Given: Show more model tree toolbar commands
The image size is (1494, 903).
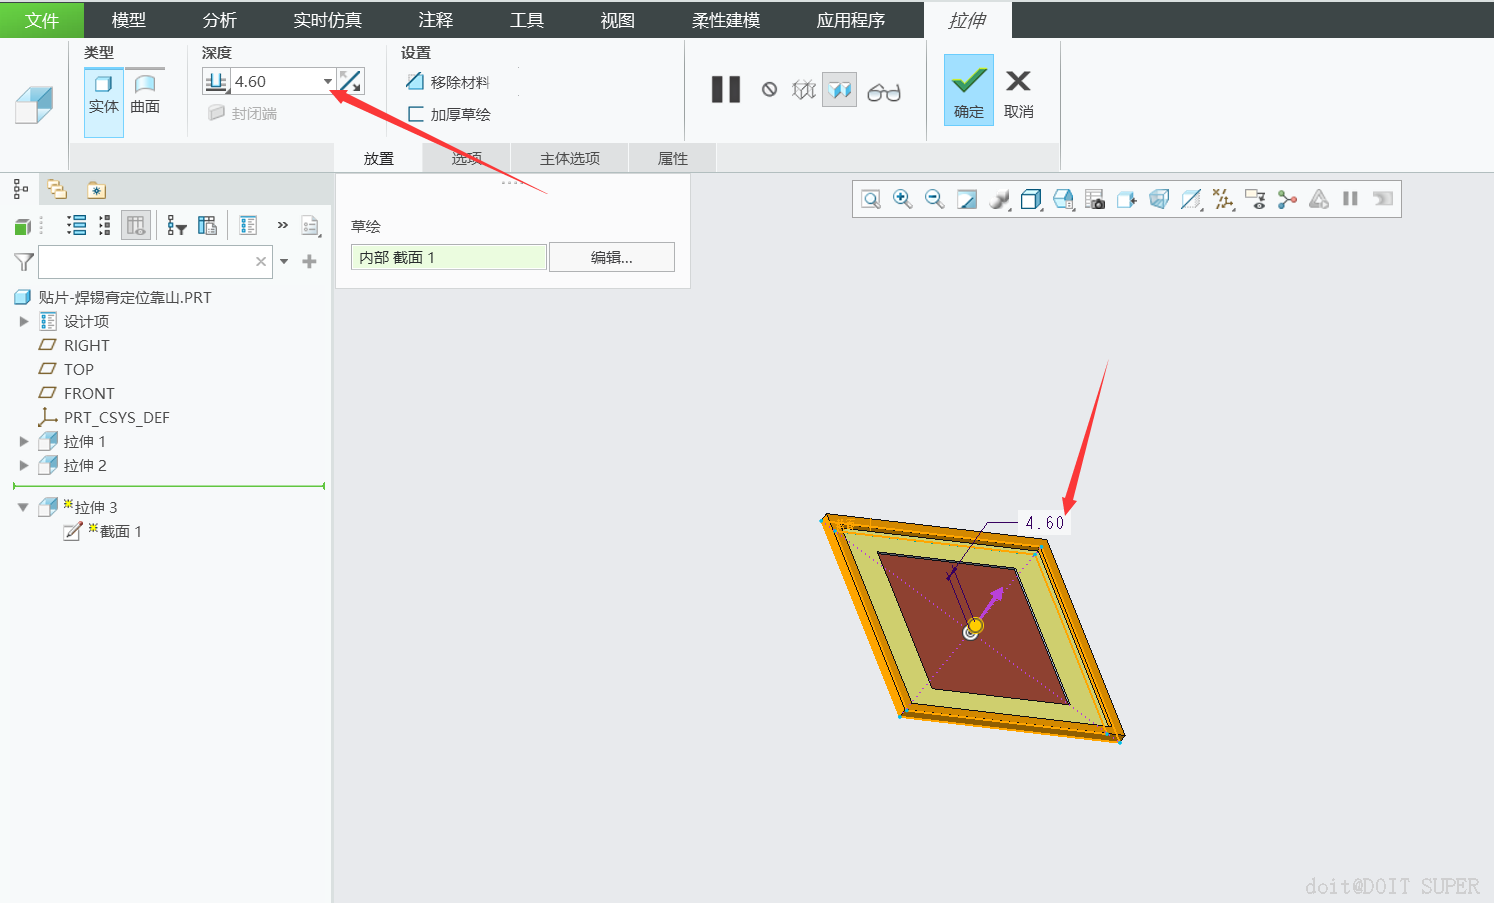Looking at the screenshot, I should [x=283, y=225].
